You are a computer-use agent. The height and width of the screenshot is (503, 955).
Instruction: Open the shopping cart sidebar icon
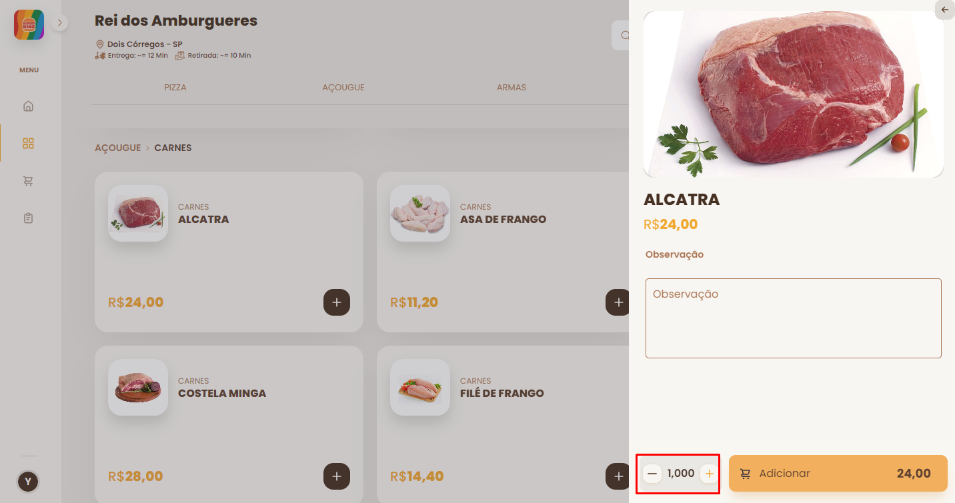tap(28, 181)
